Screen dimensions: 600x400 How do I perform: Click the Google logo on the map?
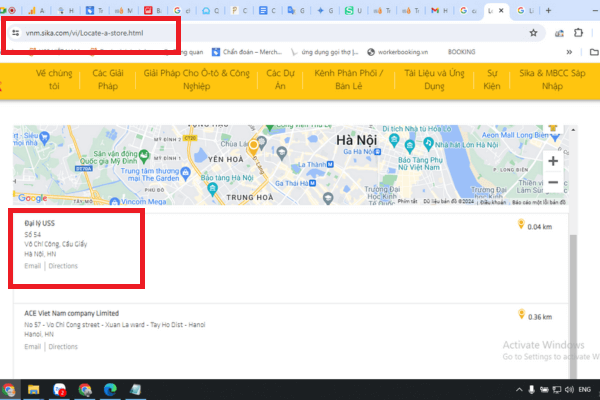[33, 198]
